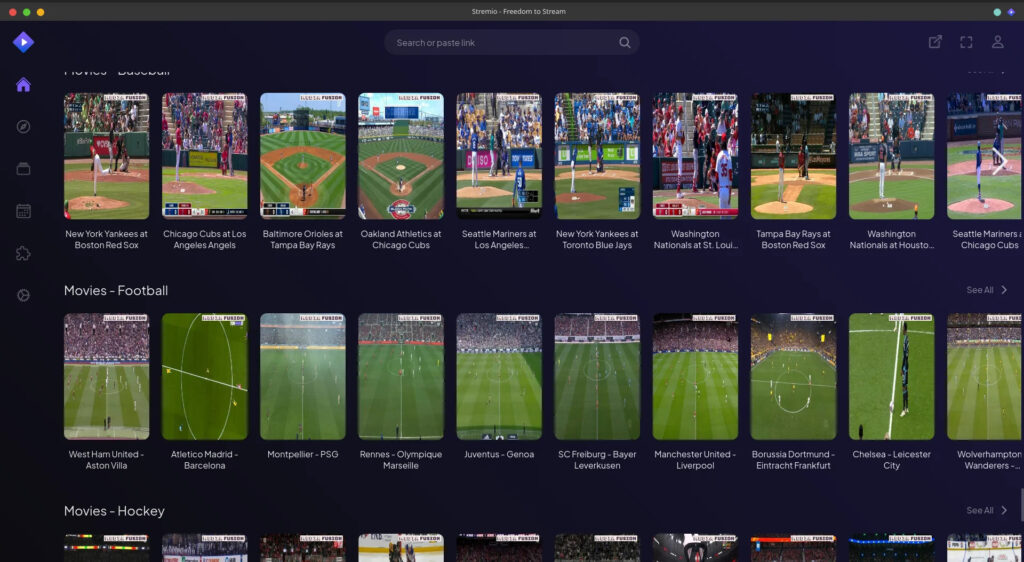Click the search or paste link field

tap(511, 42)
